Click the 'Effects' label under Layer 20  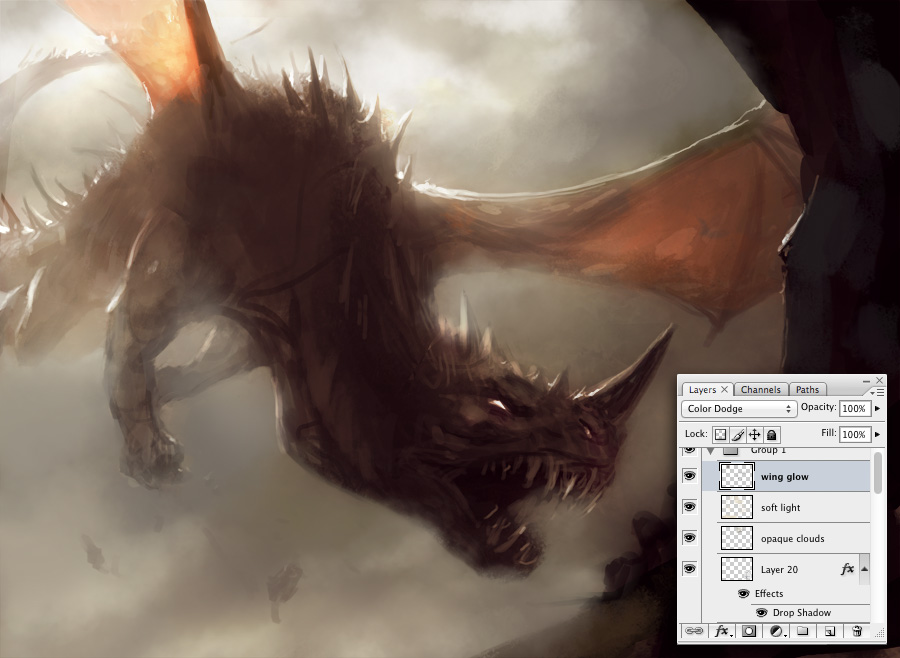tap(769, 594)
